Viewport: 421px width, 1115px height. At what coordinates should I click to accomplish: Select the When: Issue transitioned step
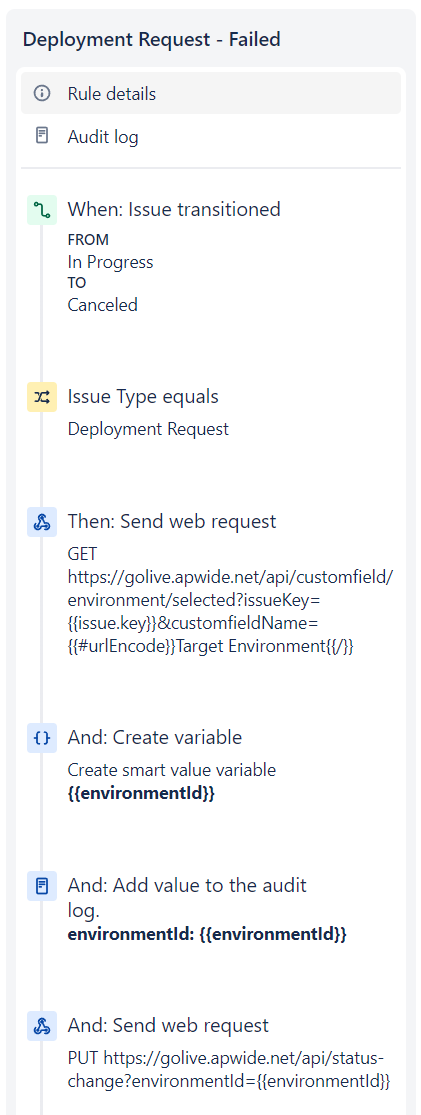(174, 209)
